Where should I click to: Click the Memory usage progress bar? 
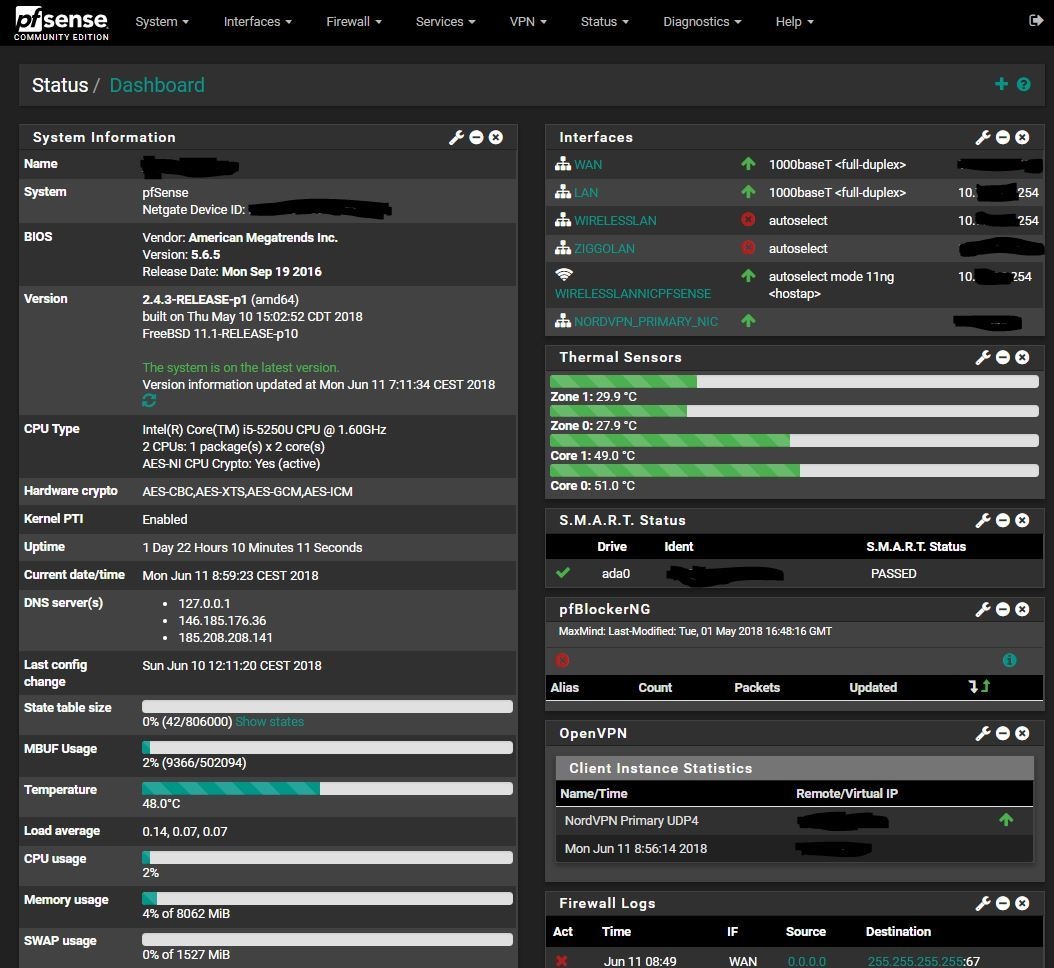pyautogui.click(x=327, y=899)
